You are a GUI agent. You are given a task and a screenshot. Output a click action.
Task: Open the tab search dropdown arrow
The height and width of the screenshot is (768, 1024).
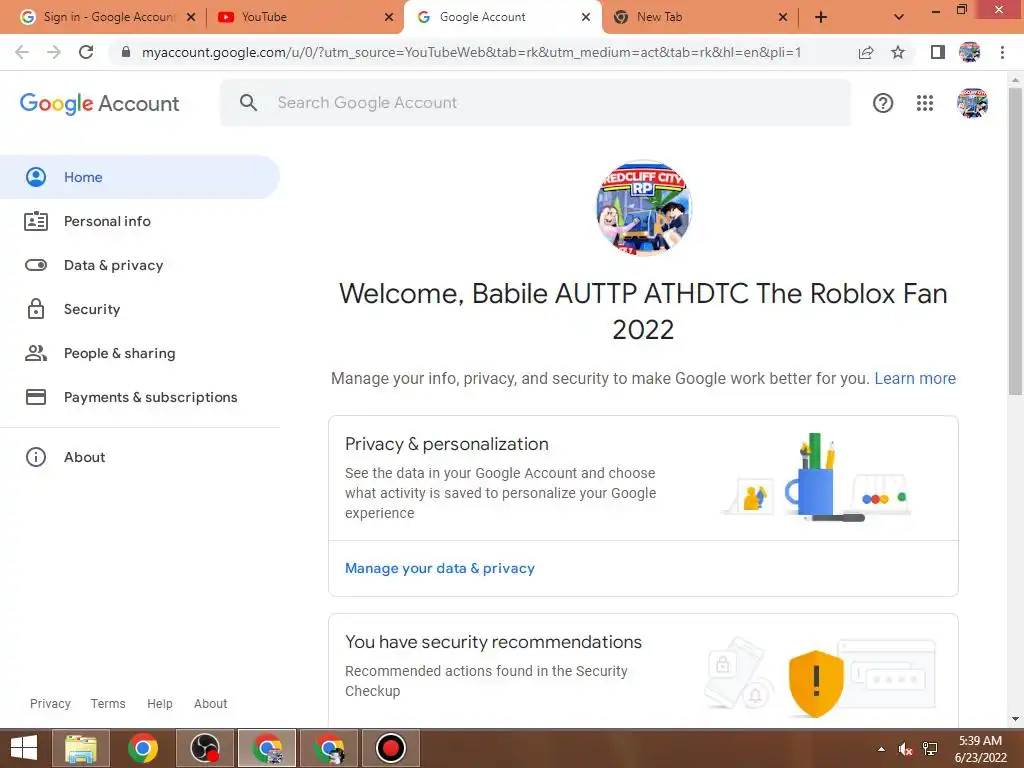click(x=899, y=17)
